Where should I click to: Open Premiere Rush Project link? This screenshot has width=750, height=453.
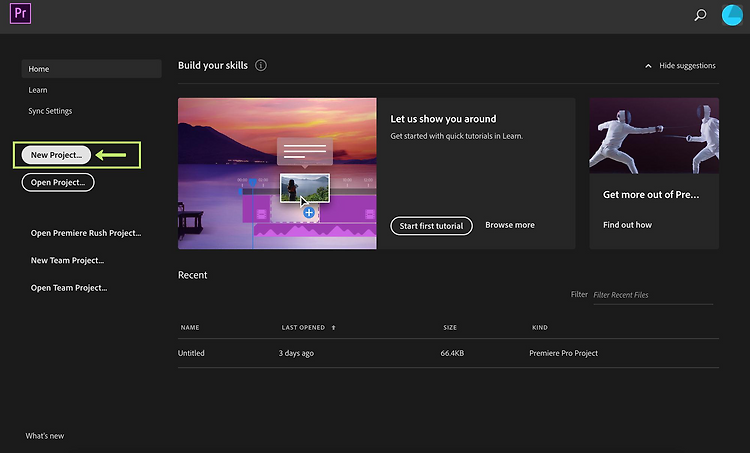click(x=86, y=233)
